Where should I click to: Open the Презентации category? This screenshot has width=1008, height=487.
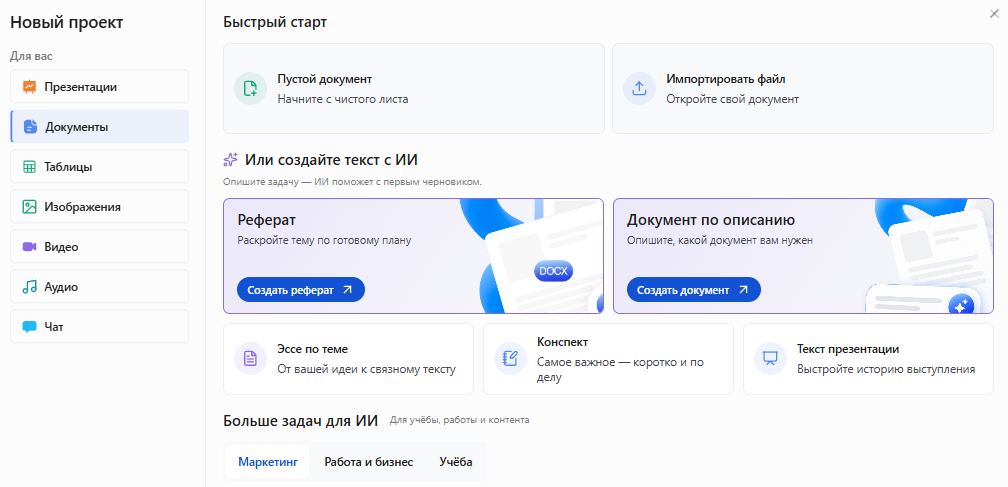pos(100,87)
